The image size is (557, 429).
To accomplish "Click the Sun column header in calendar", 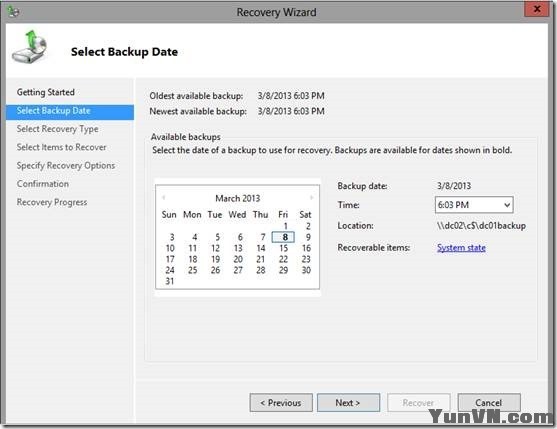I will pyautogui.click(x=169, y=214).
